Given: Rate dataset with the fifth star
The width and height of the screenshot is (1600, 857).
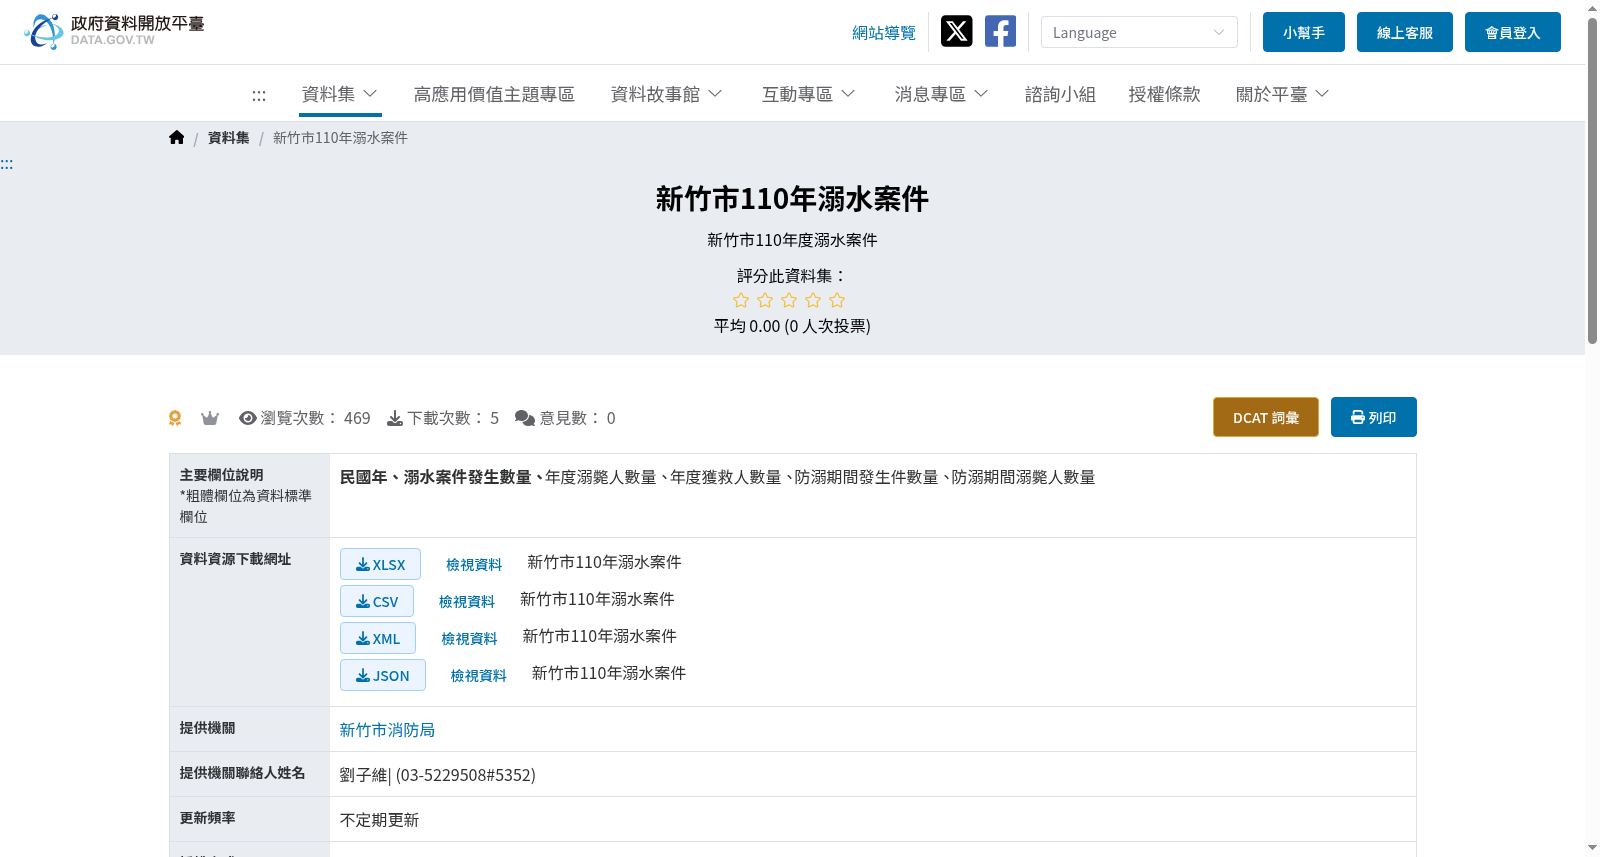Looking at the screenshot, I should (x=837, y=300).
